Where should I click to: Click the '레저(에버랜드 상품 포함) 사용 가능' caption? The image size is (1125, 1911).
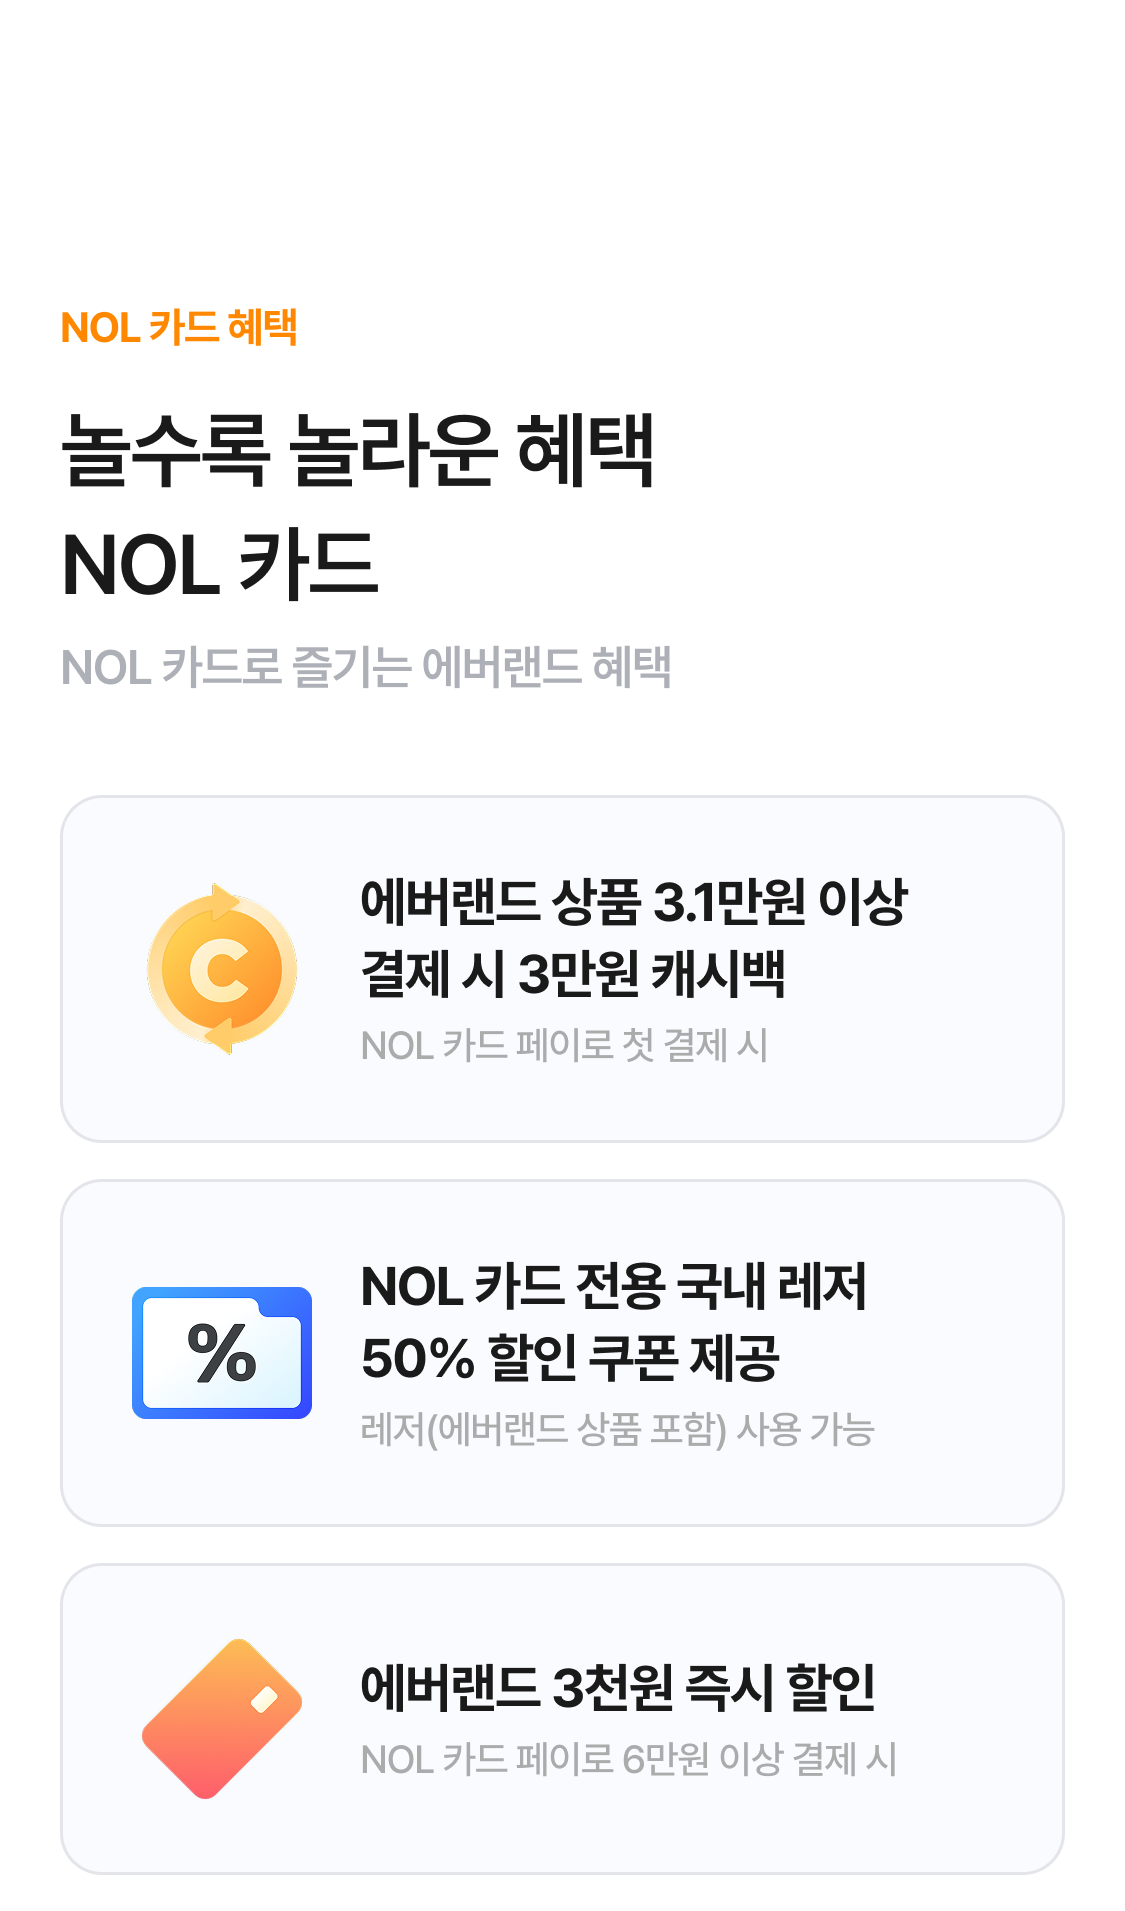(617, 1430)
